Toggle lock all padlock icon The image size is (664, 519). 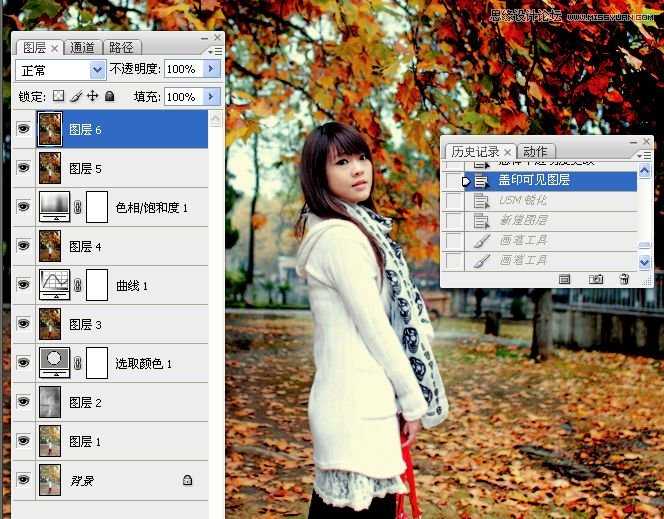point(110,96)
